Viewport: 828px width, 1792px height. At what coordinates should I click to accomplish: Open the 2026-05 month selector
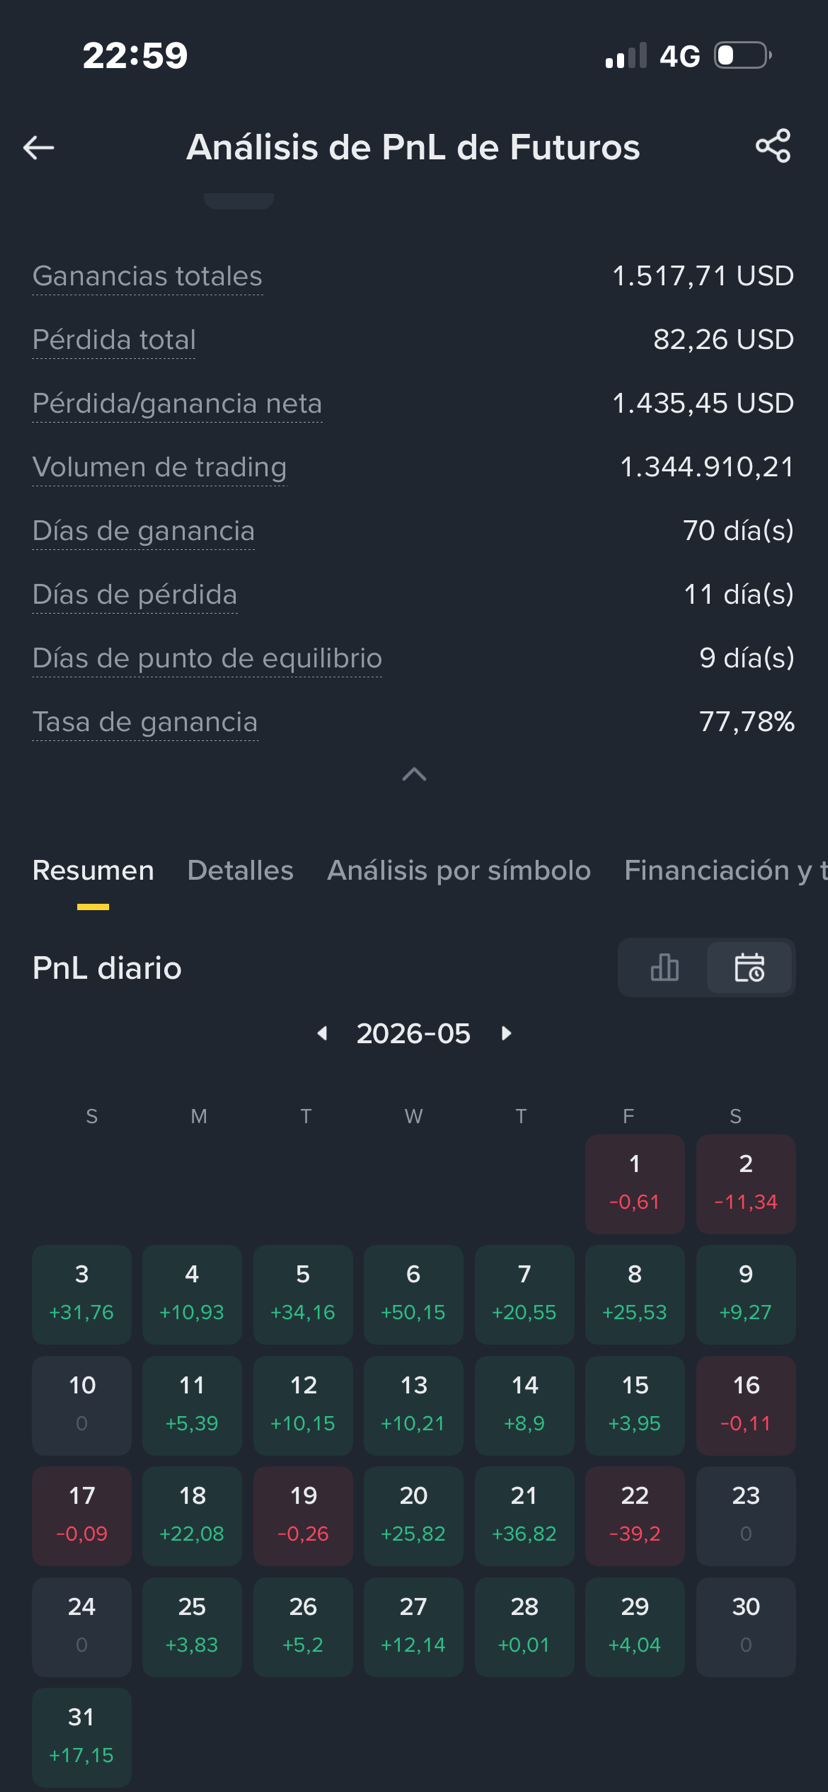[x=413, y=1033]
